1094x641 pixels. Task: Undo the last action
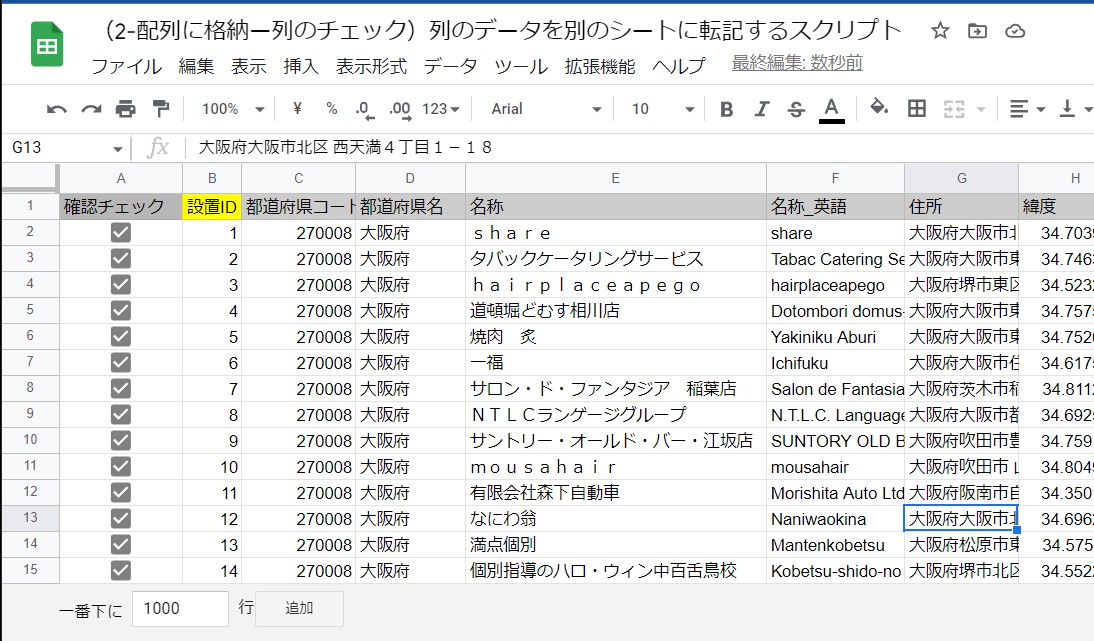tap(57, 109)
